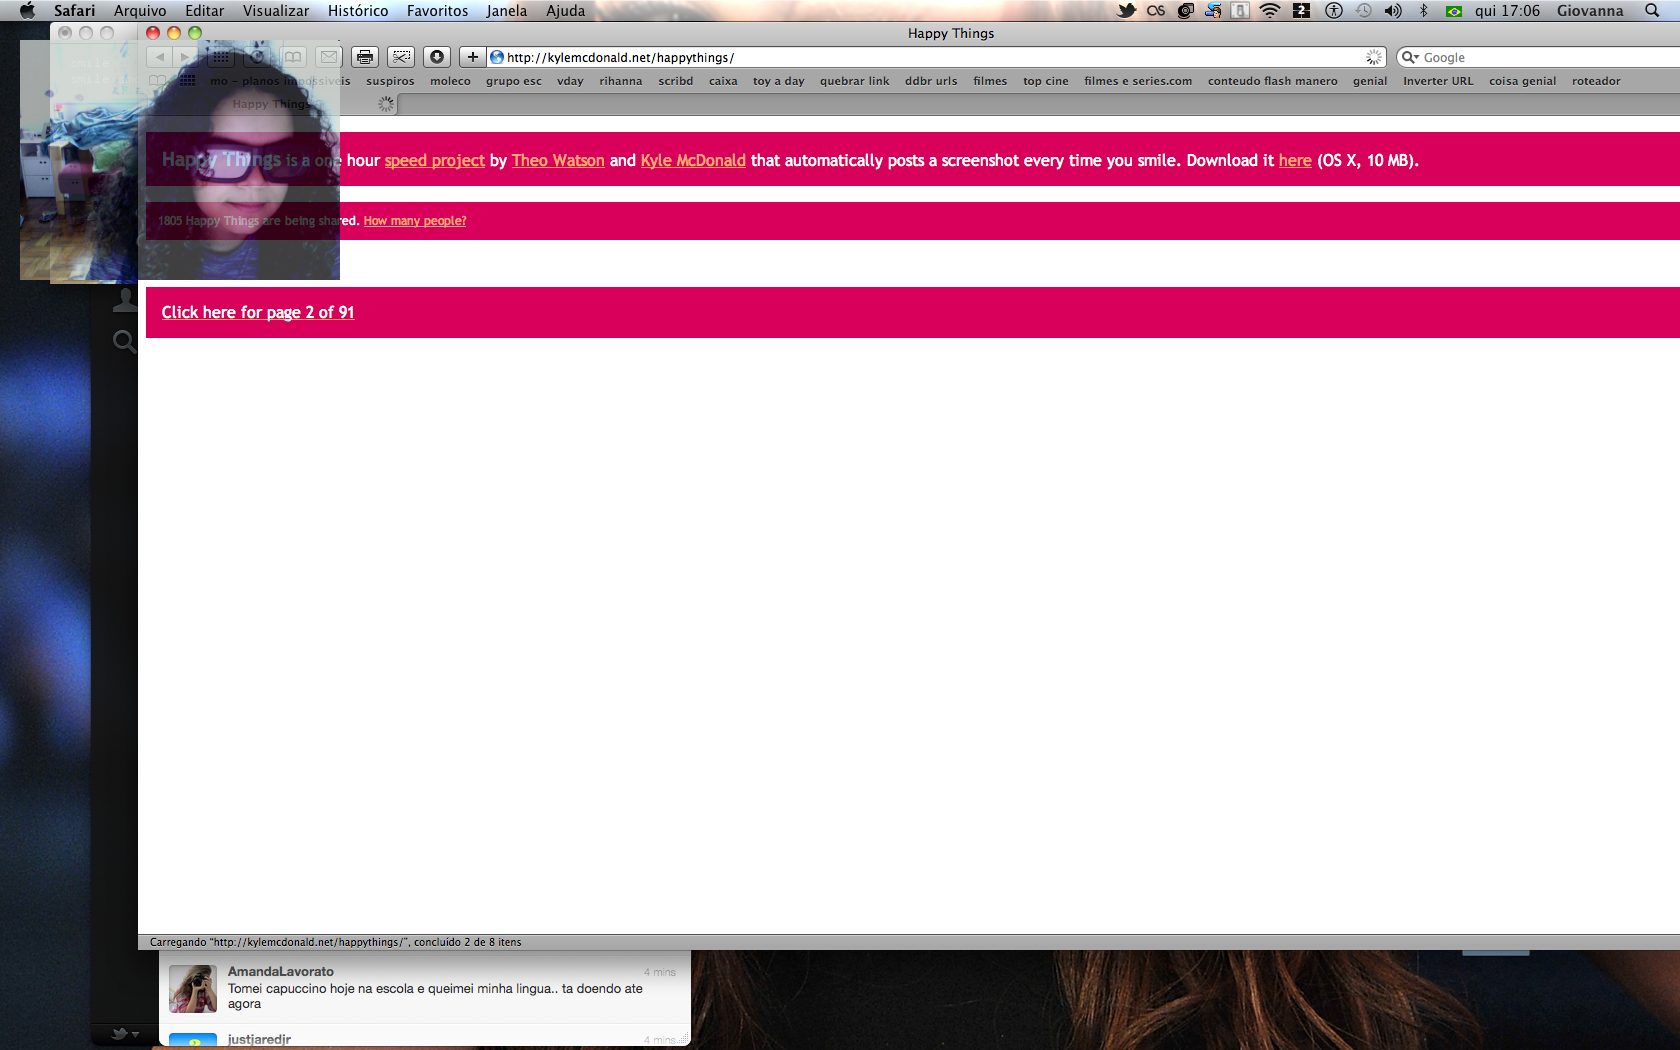The width and height of the screenshot is (1680, 1050).
Task: Open the Time Machine menu icon
Action: coord(1363,11)
